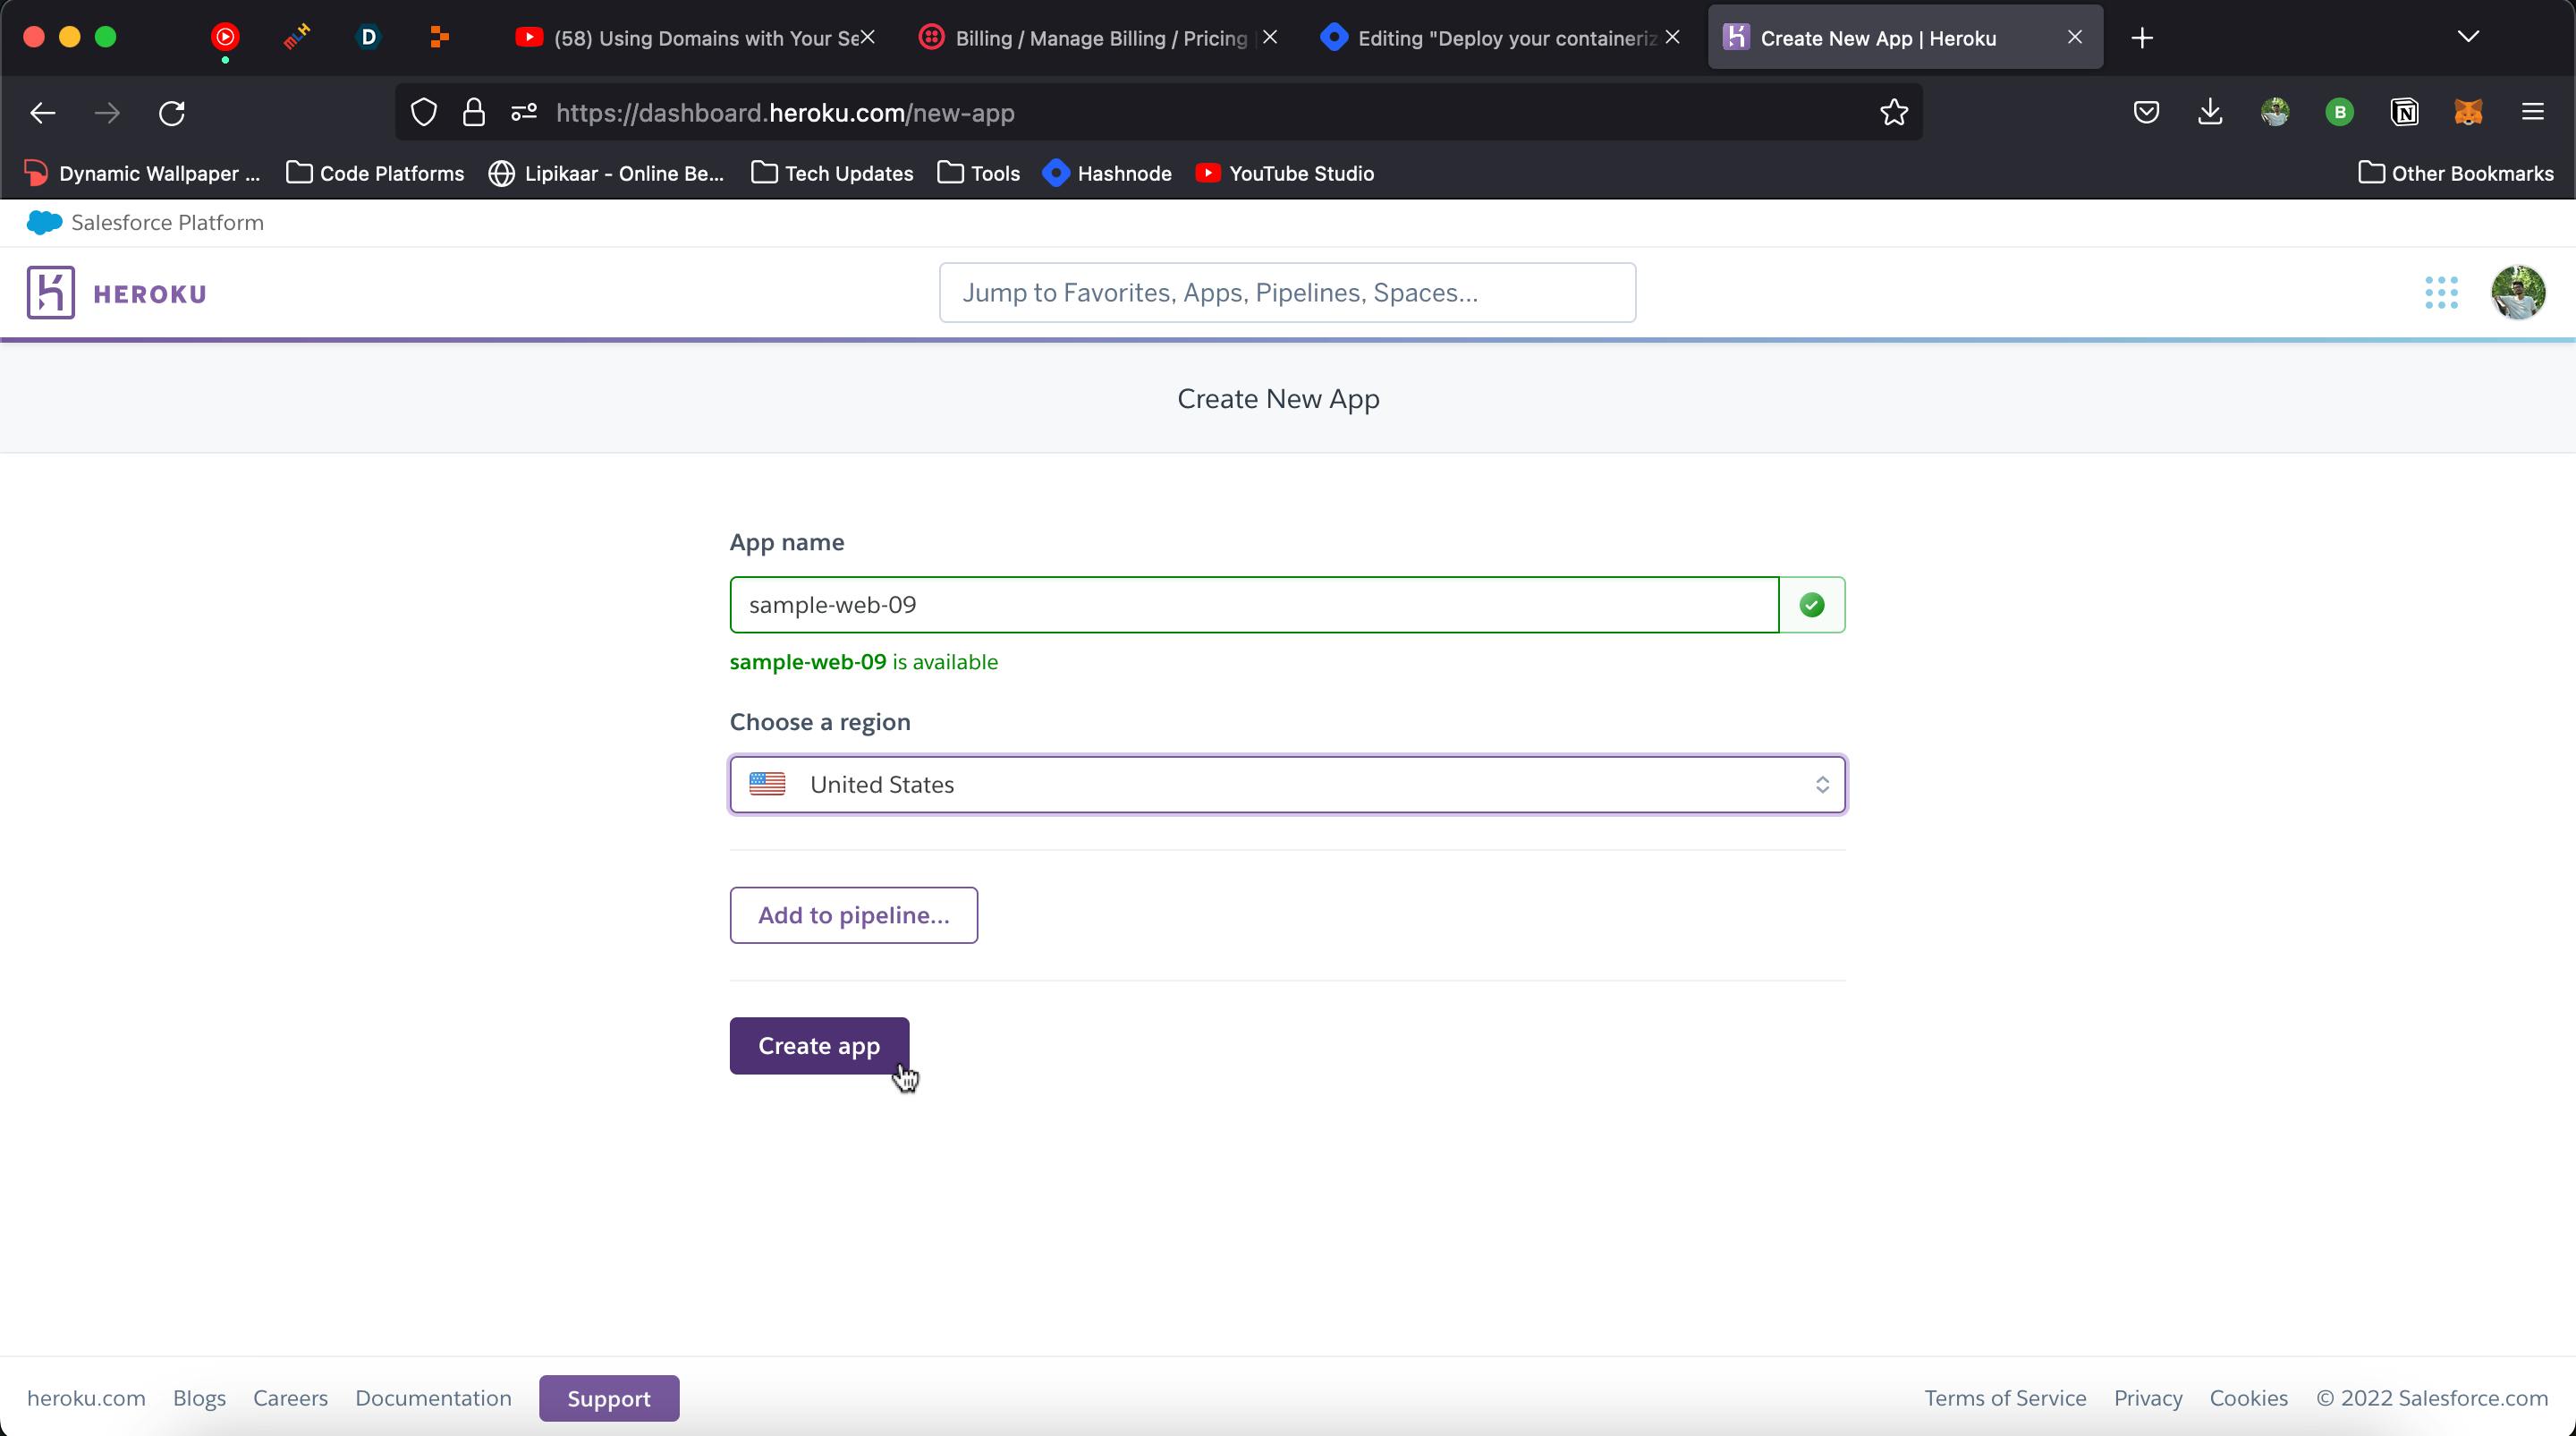Open browser downloads panel
Screen dimensions: 2576x1436
pyautogui.click(x=2210, y=113)
